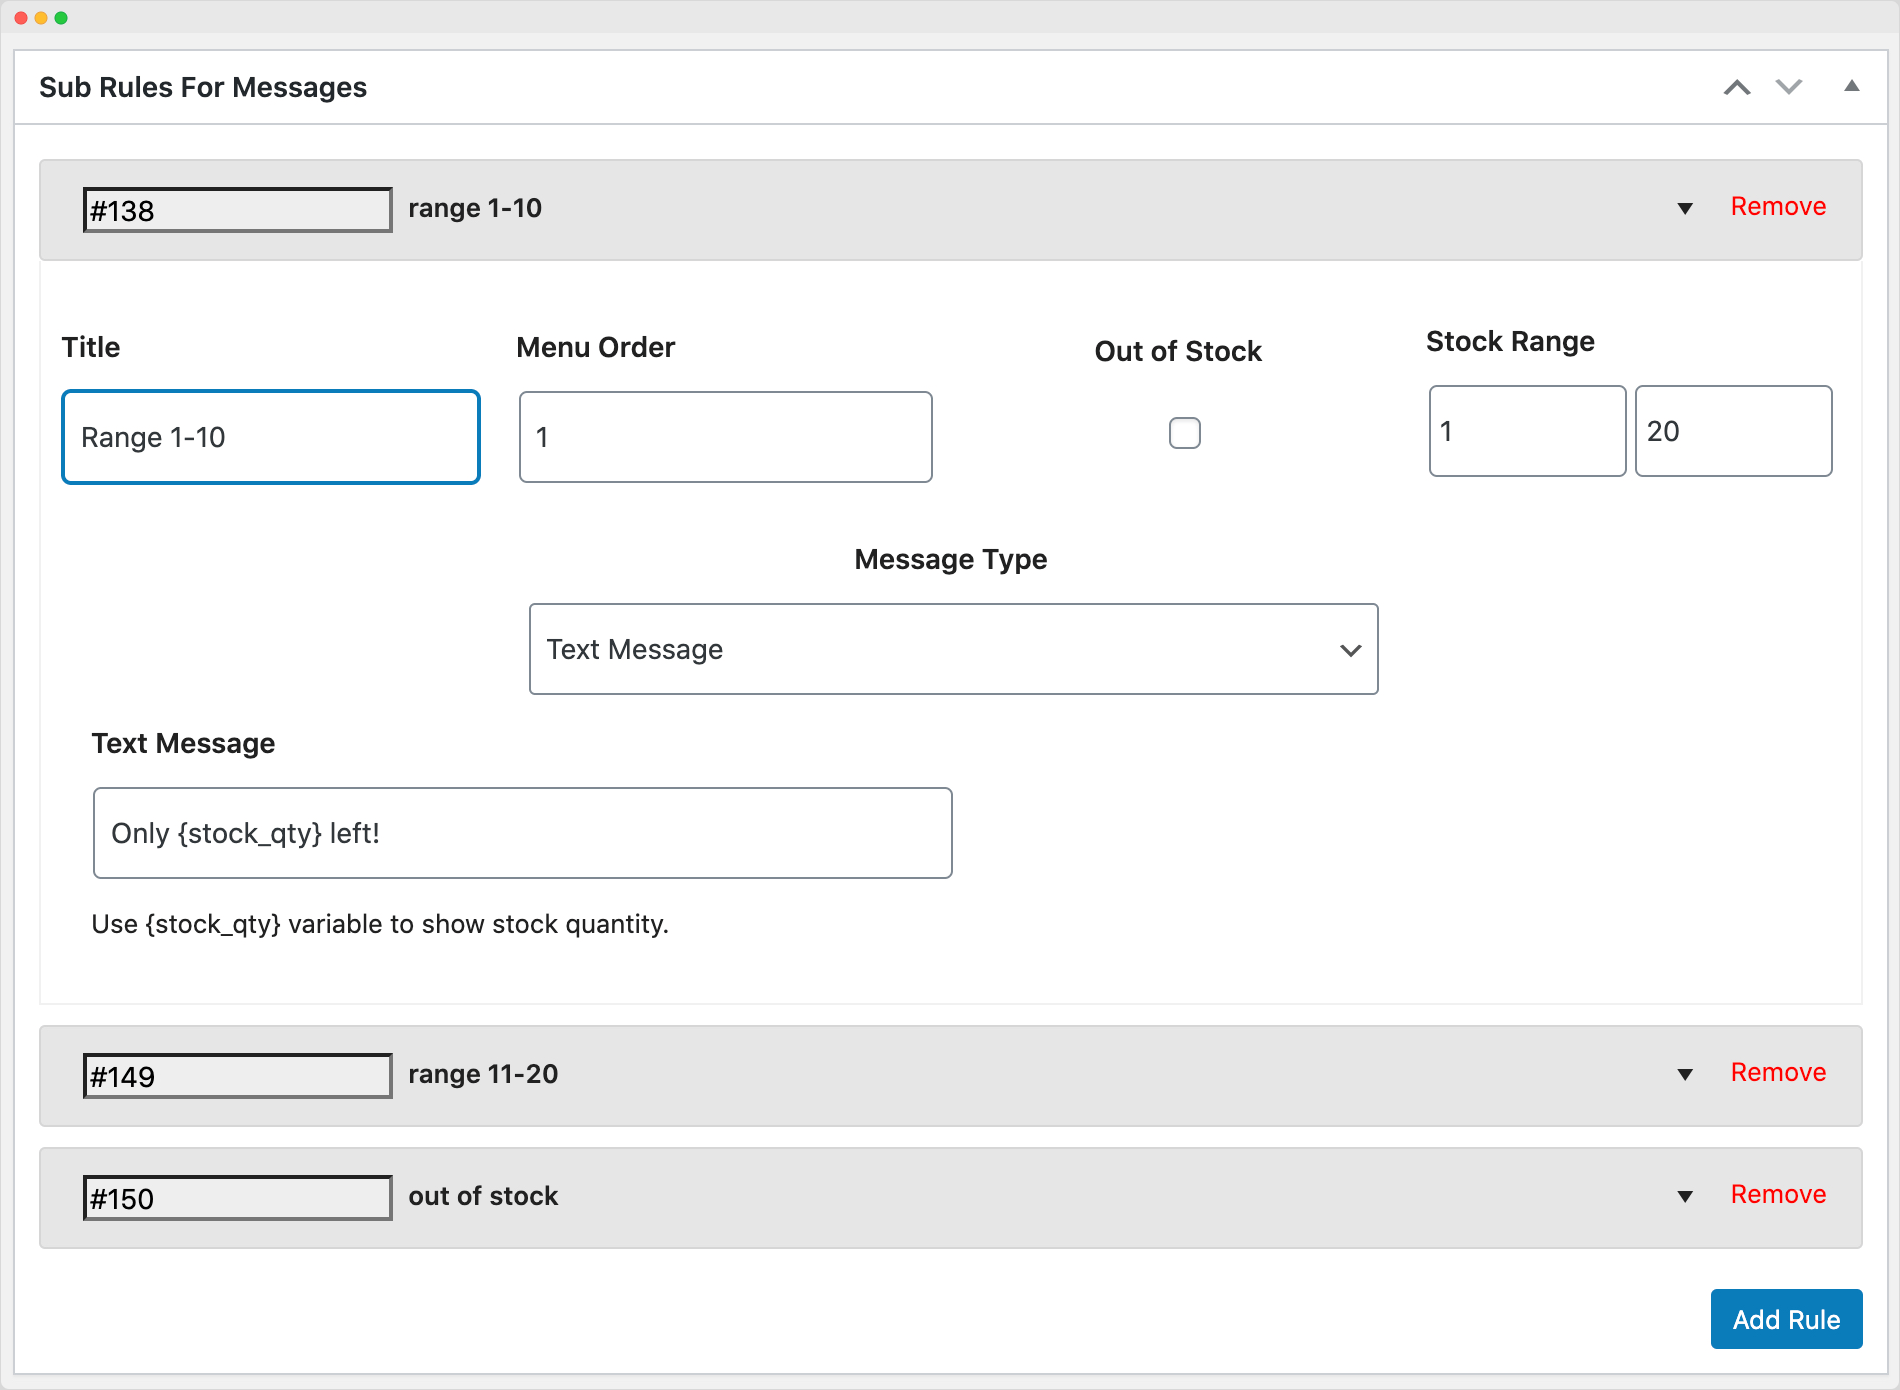
Task: Select the Stock Range minimum value field
Action: (x=1527, y=431)
